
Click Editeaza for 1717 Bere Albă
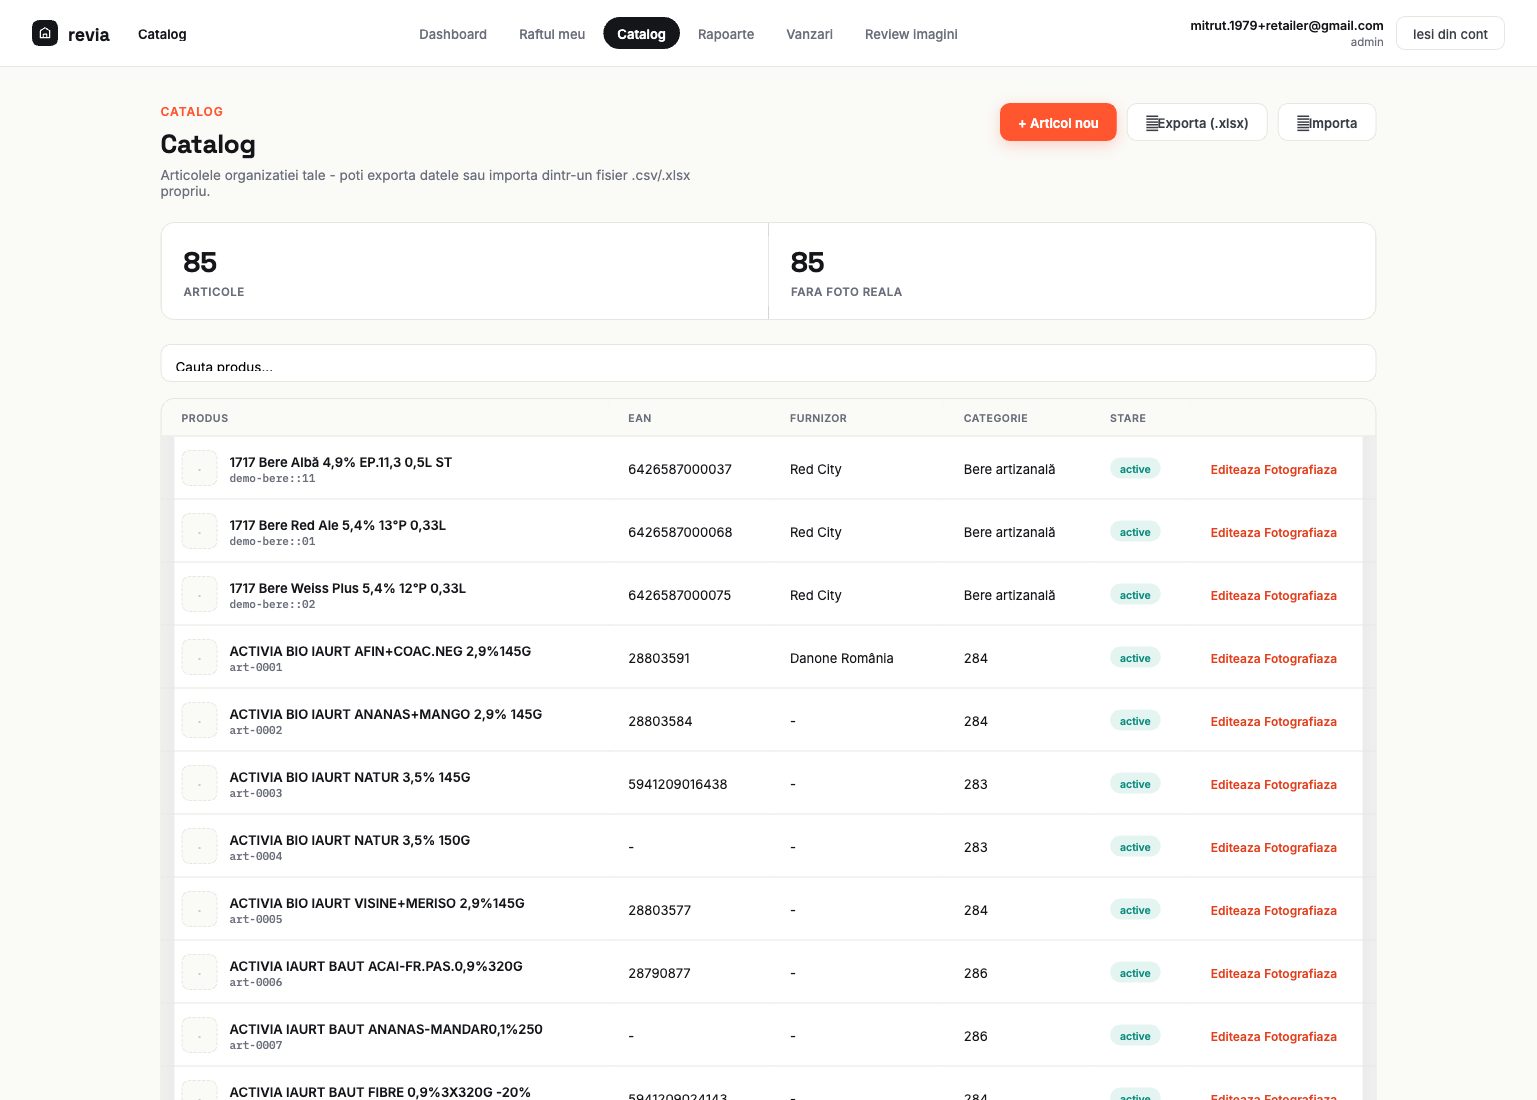[x=1235, y=469]
